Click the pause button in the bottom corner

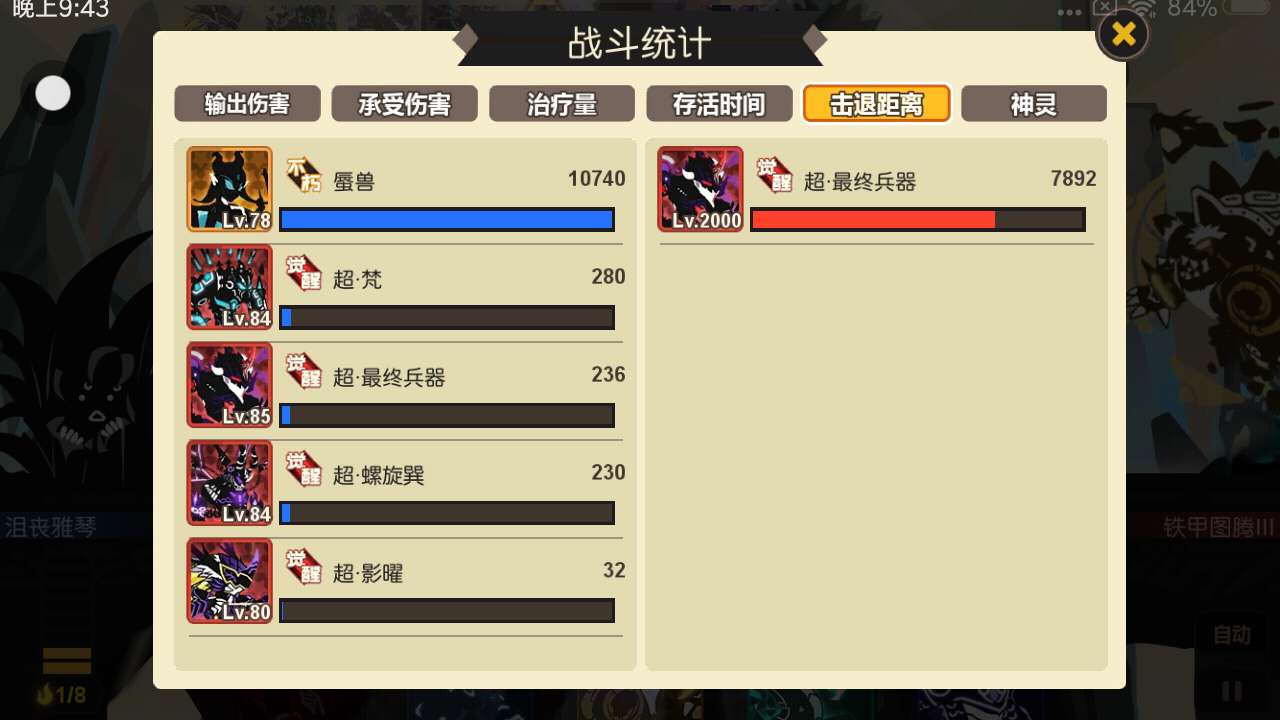coord(1232,691)
